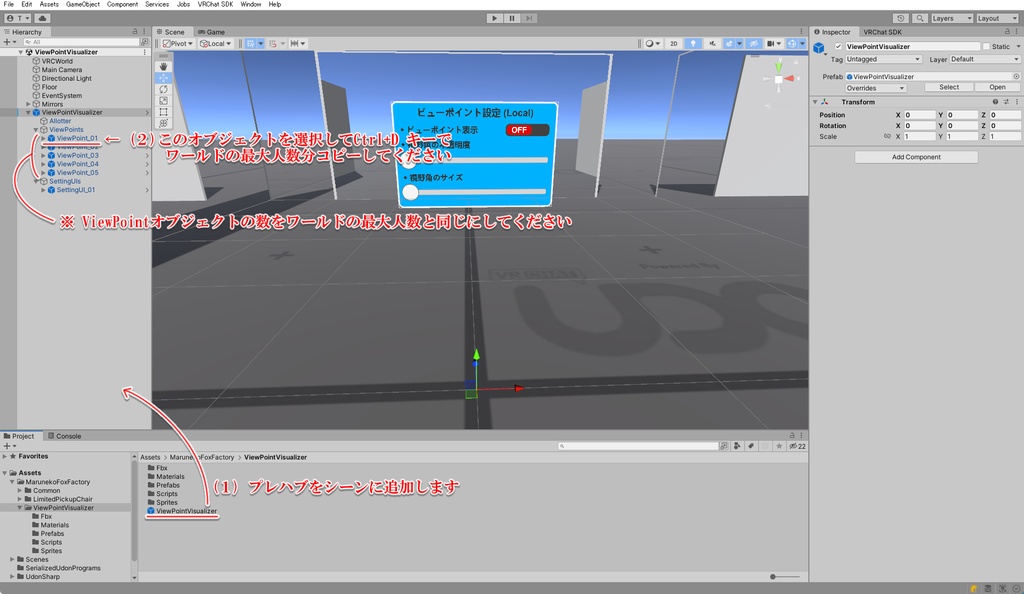Open the Overrides dropdown
This screenshot has width=1024, height=594.
point(875,88)
